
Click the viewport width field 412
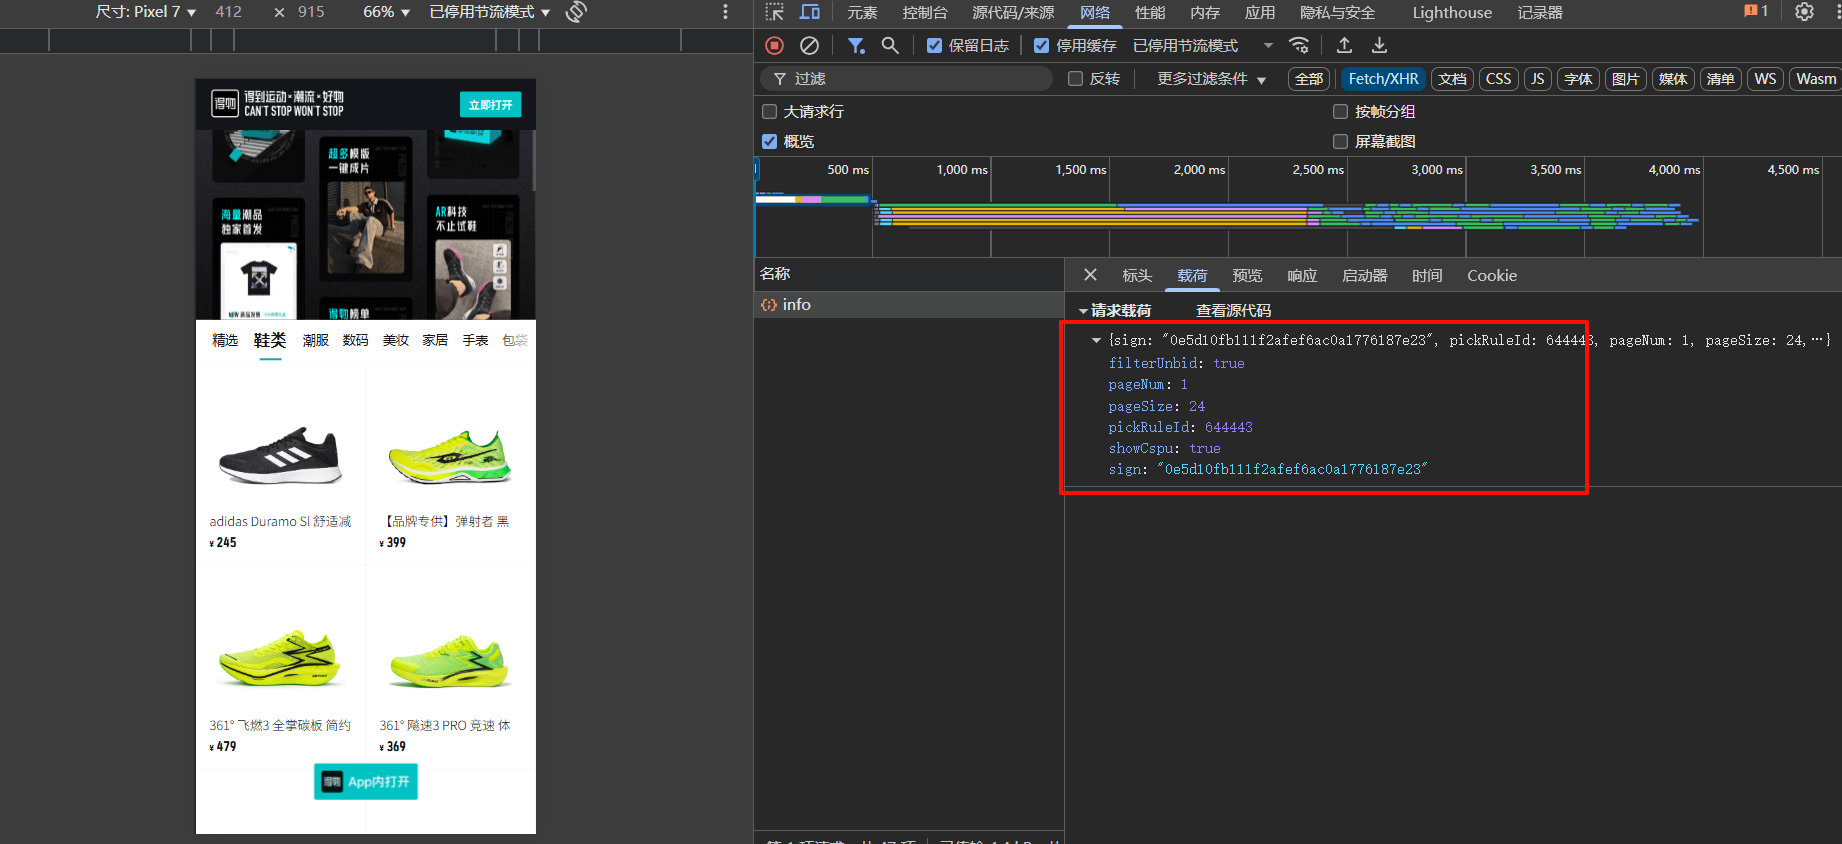229,12
